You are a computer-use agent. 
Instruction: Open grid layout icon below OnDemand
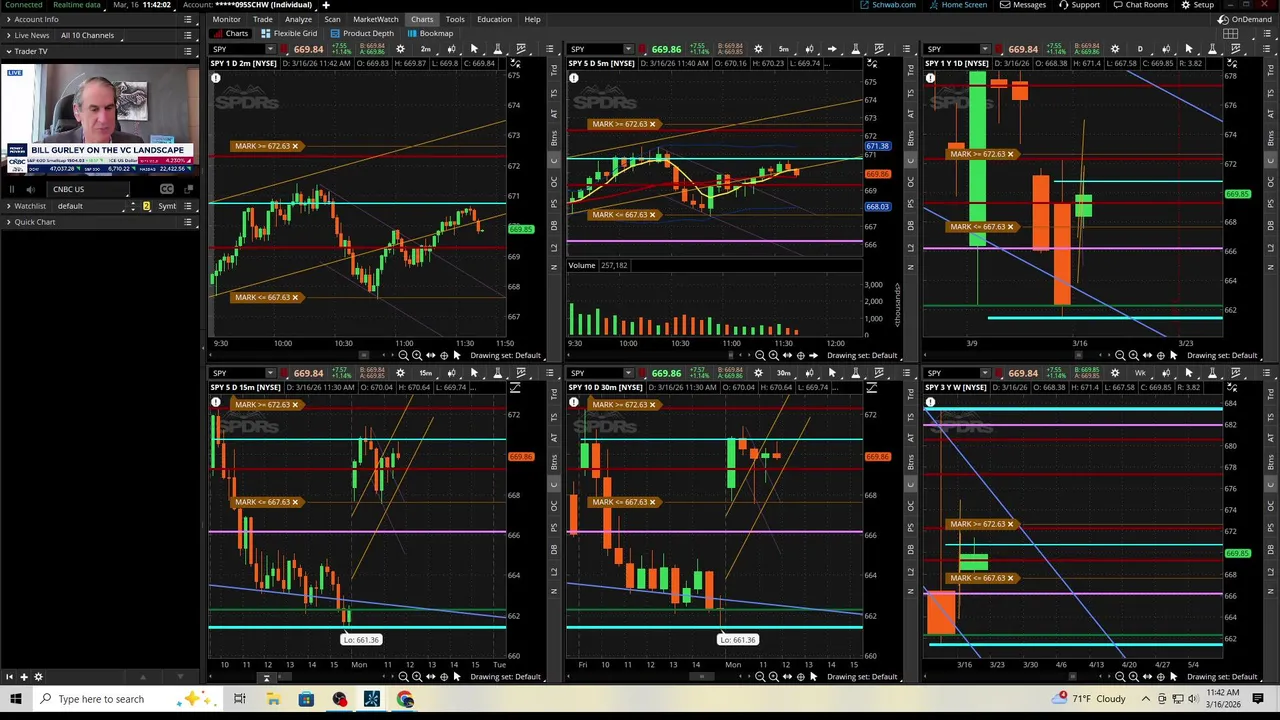coord(1231,33)
